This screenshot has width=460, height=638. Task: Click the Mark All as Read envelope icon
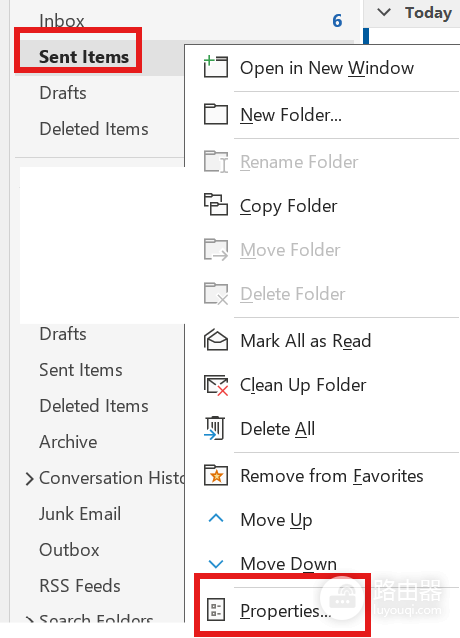click(216, 340)
